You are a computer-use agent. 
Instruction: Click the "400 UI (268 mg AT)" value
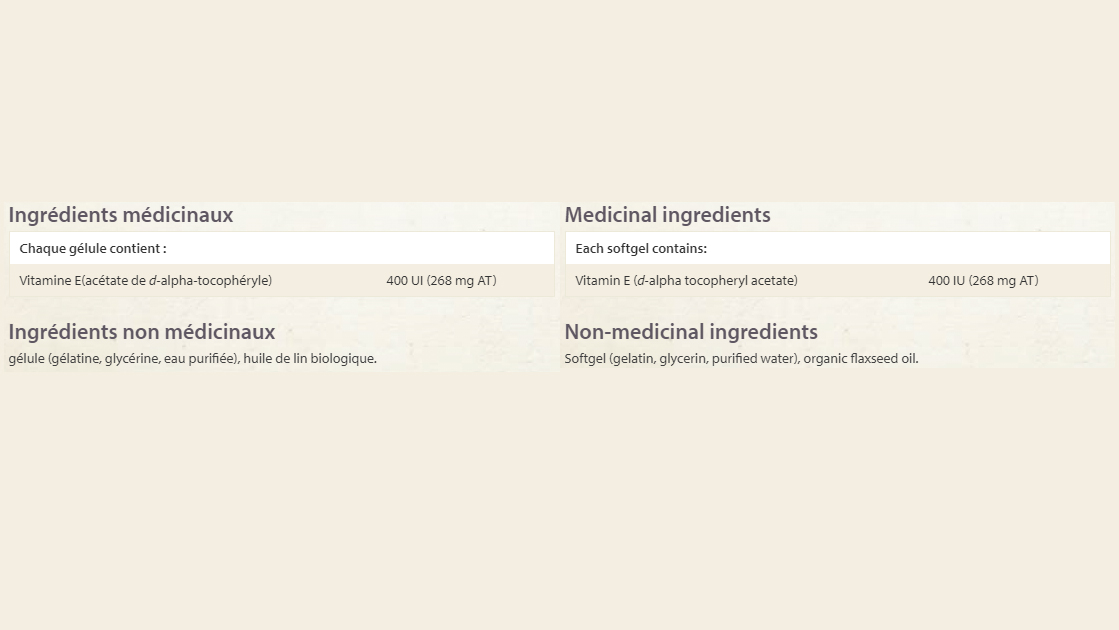pyautogui.click(x=441, y=281)
